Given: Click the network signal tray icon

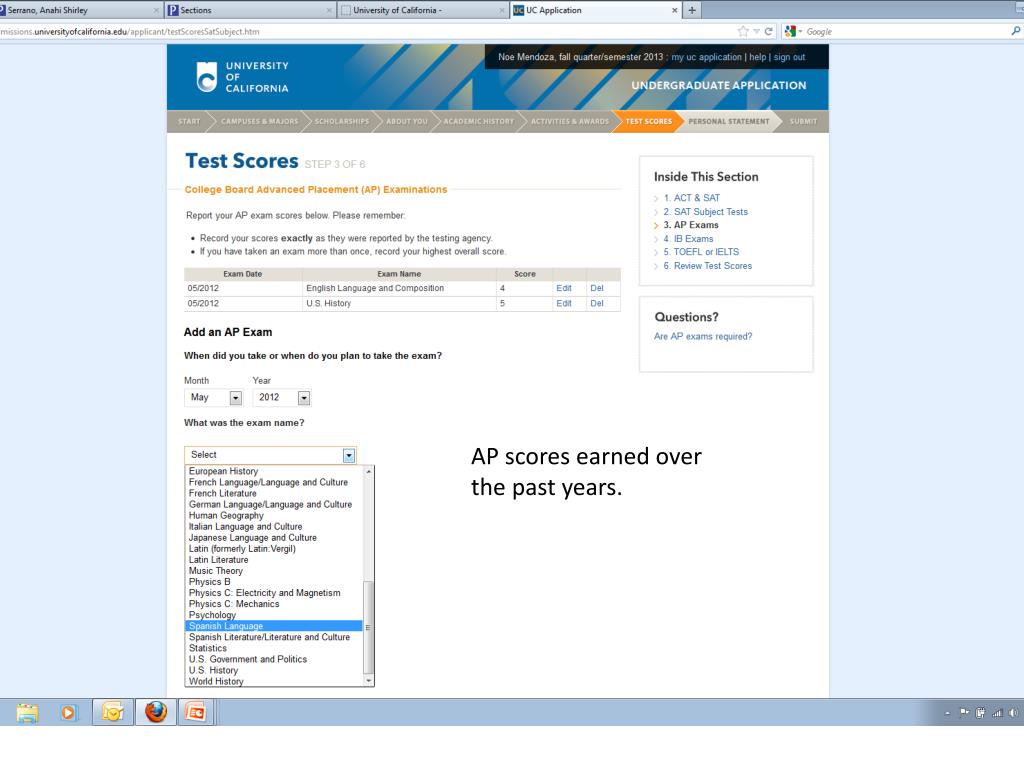Looking at the screenshot, I should click(997, 713).
